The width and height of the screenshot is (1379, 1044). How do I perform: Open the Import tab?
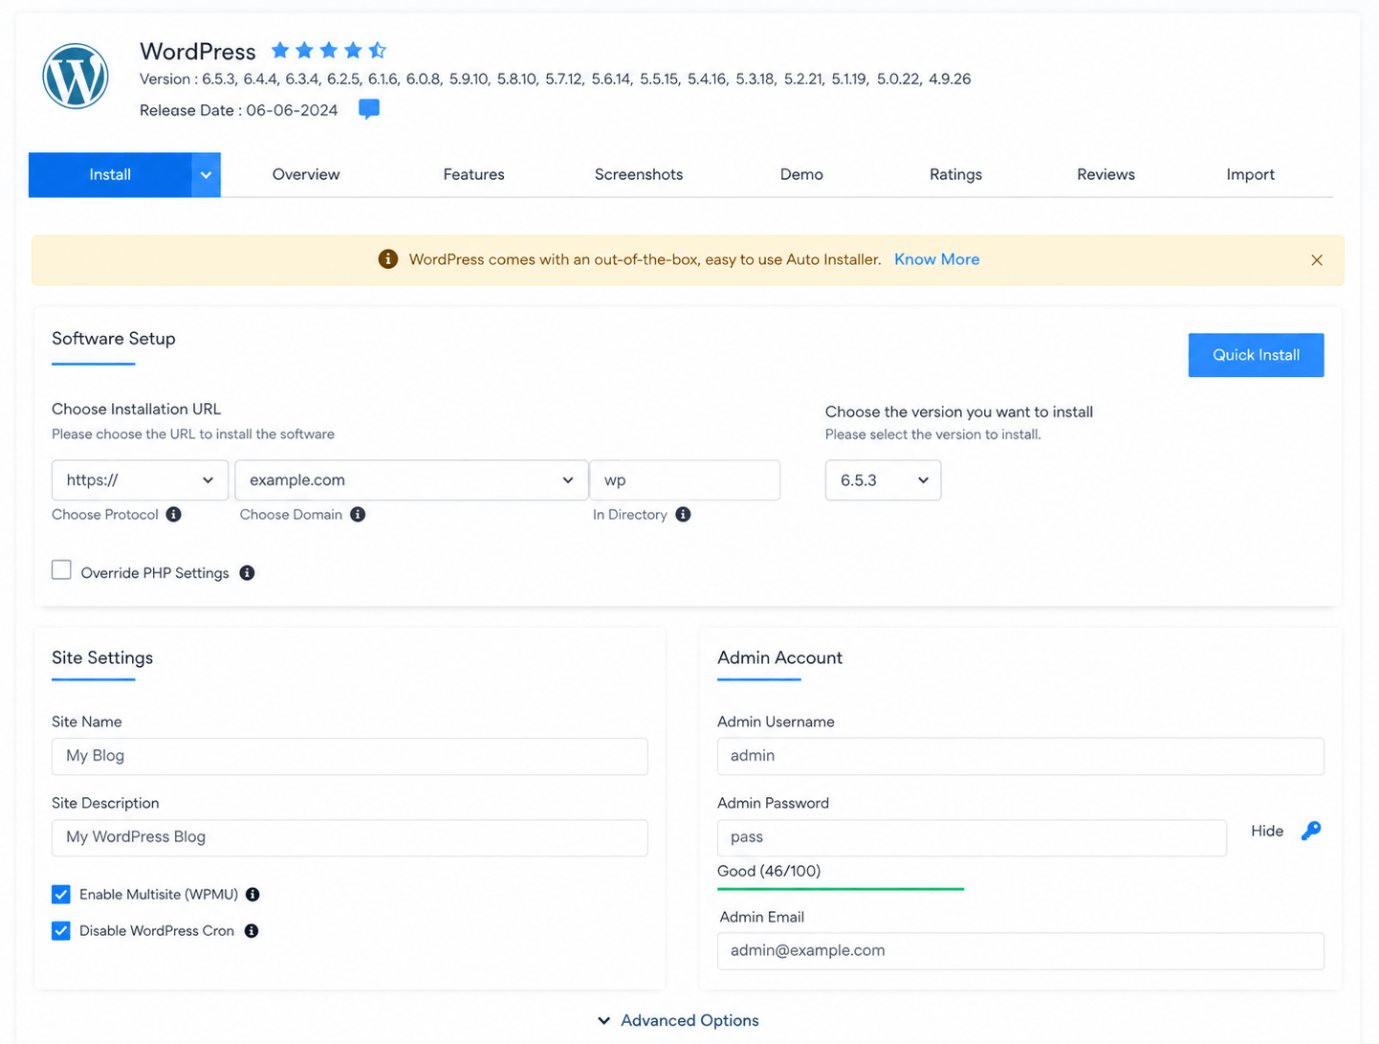point(1251,175)
